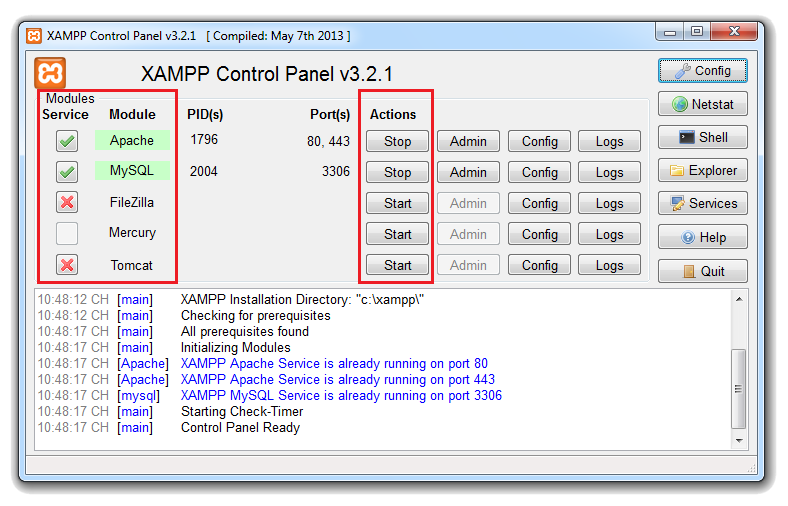Open Netstat with the globe icon
The image size is (788, 506).
tap(702, 104)
